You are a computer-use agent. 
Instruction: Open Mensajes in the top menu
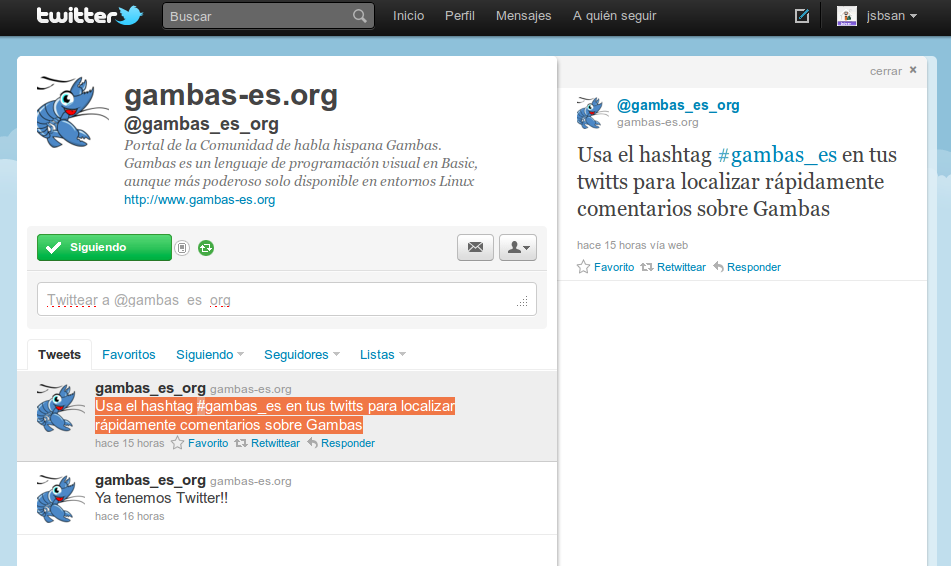point(523,16)
